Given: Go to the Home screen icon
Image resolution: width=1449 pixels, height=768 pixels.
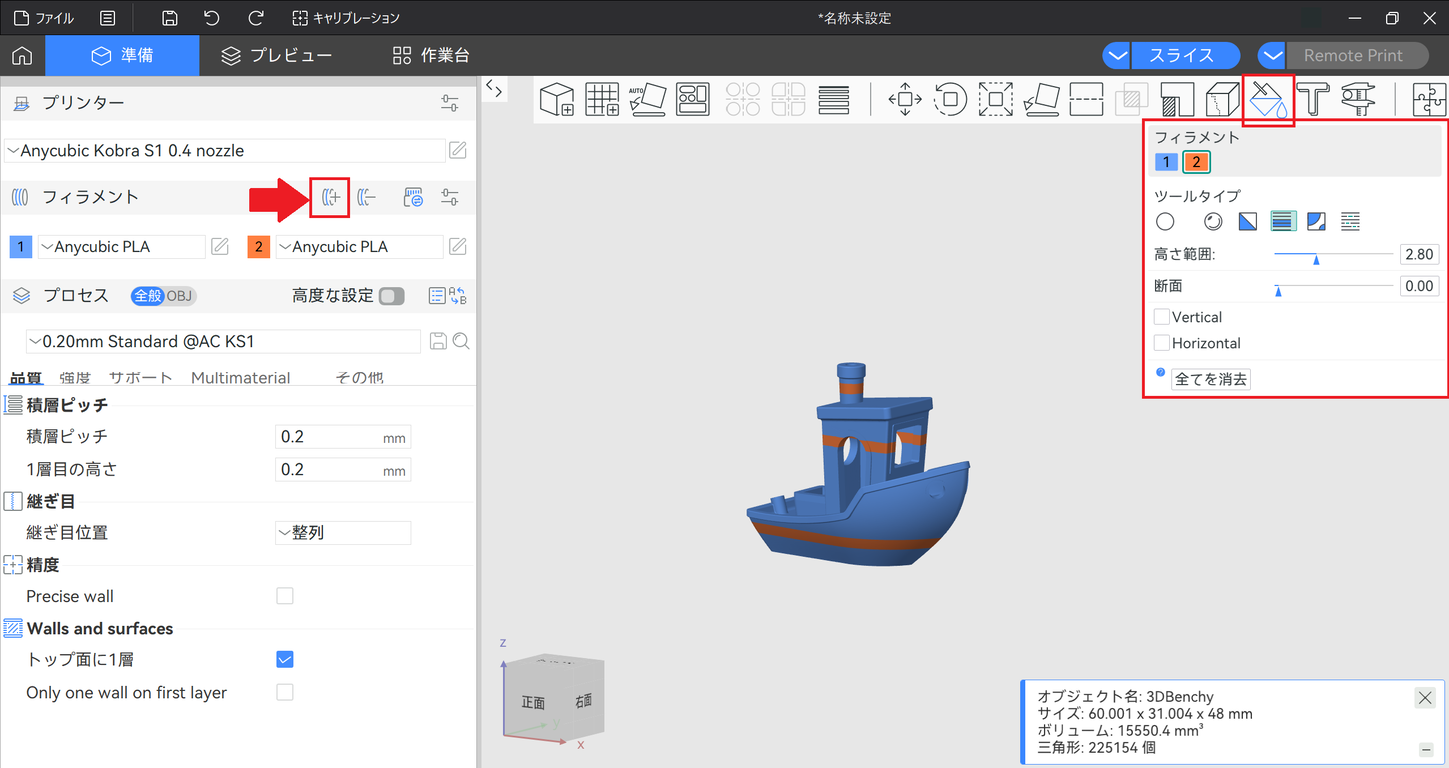Looking at the screenshot, I should click(22, 55).
